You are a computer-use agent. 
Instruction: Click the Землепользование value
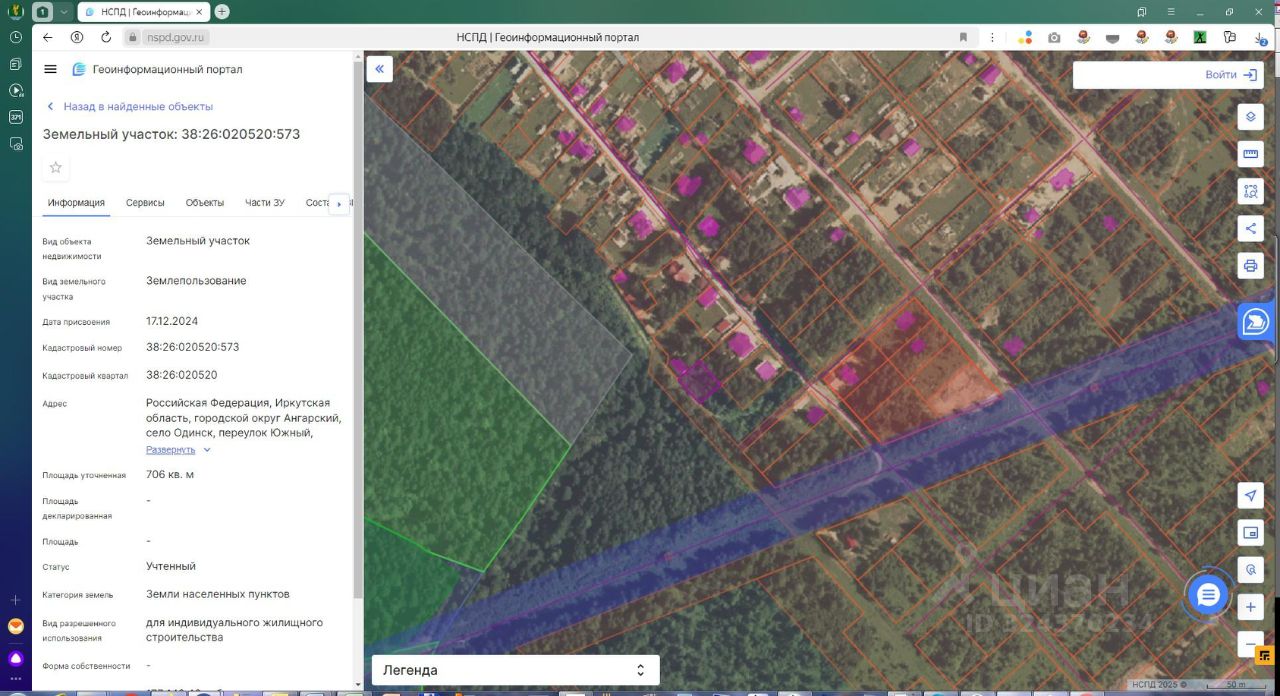tap(196, 281)
